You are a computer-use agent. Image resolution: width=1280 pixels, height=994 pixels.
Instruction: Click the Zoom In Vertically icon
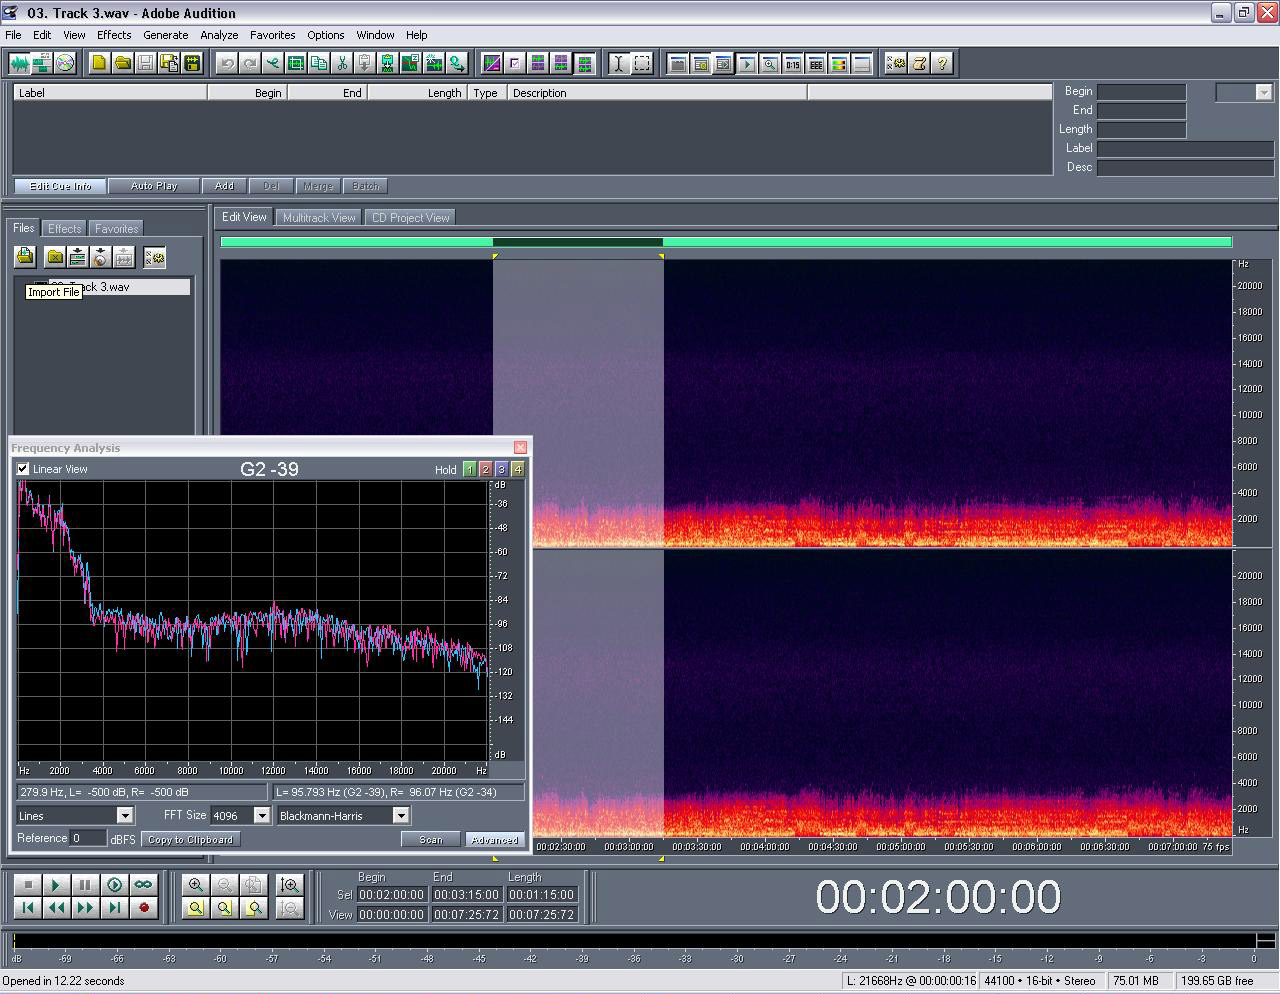[x=290, y=885]
